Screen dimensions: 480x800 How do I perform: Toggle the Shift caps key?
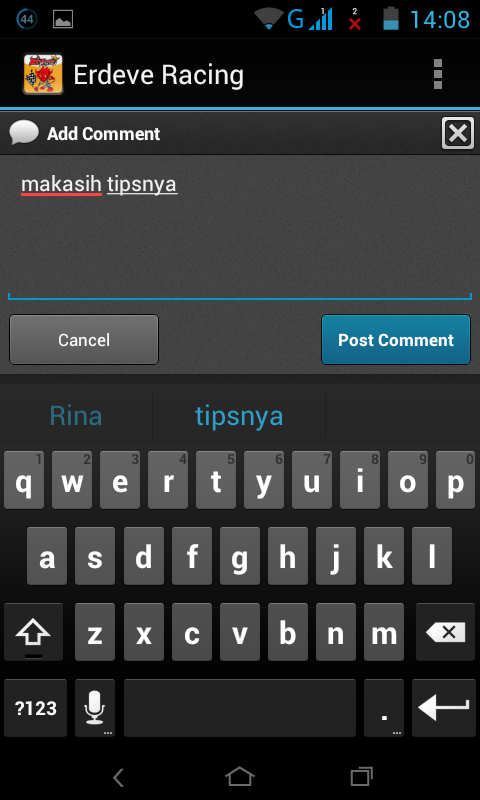click(33, 632)
